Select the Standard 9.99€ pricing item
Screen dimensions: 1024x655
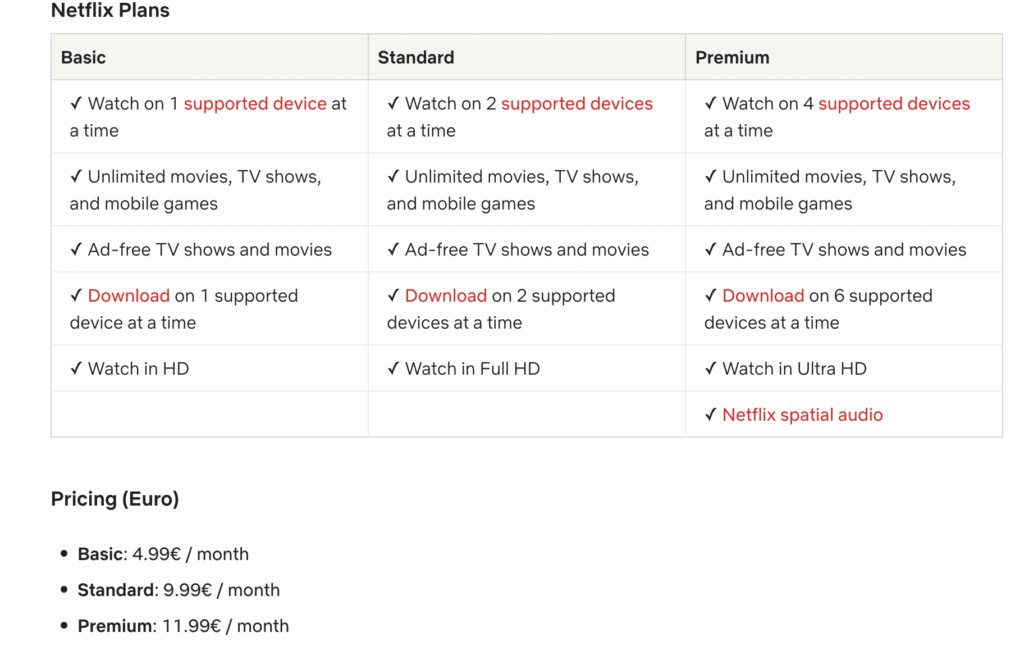(179, 590)
